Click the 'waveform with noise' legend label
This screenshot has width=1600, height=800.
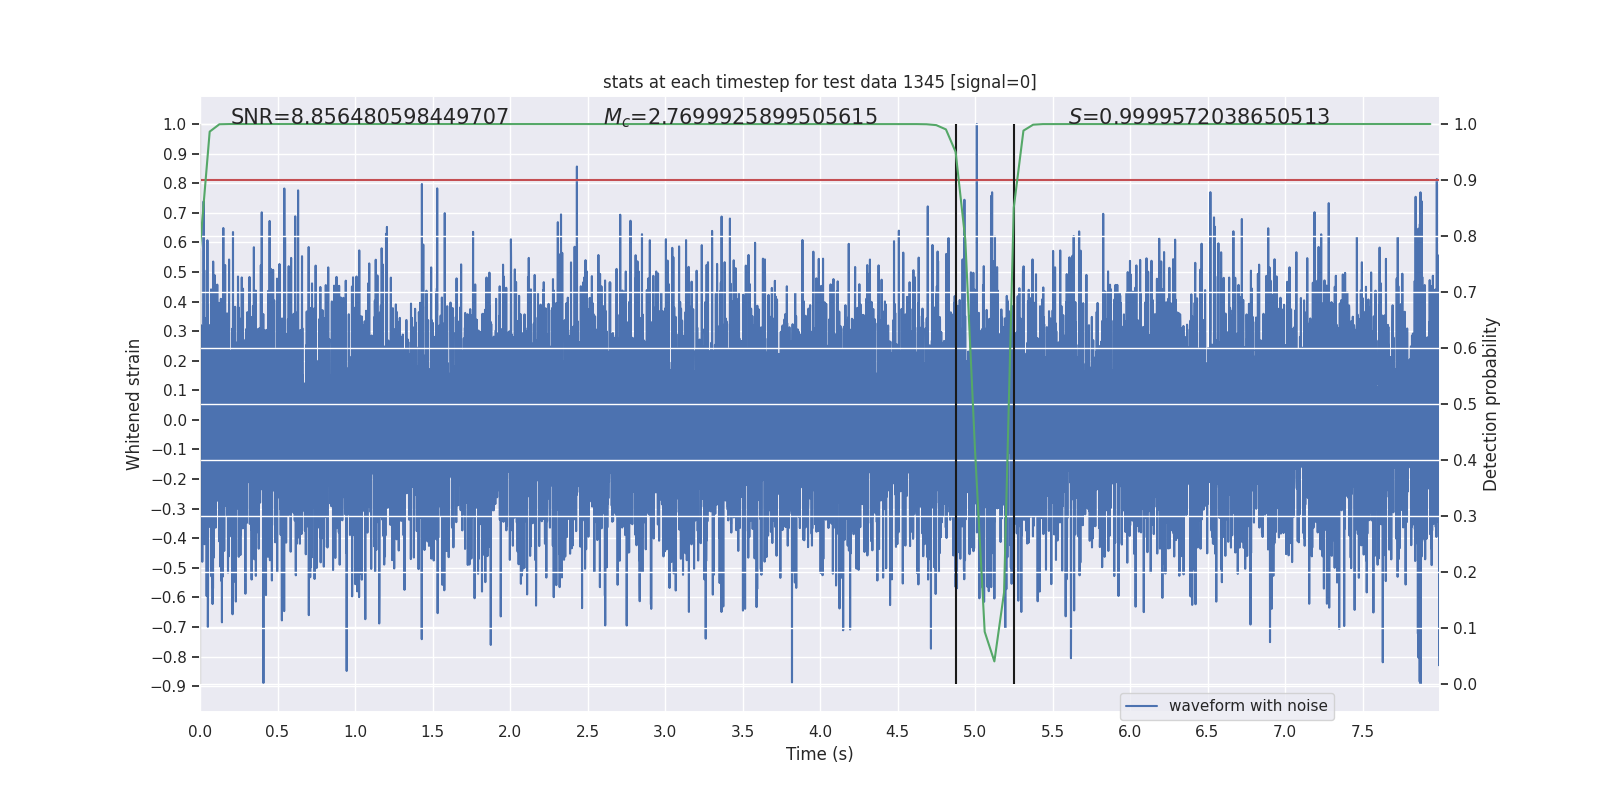(x=1247, y=706)
